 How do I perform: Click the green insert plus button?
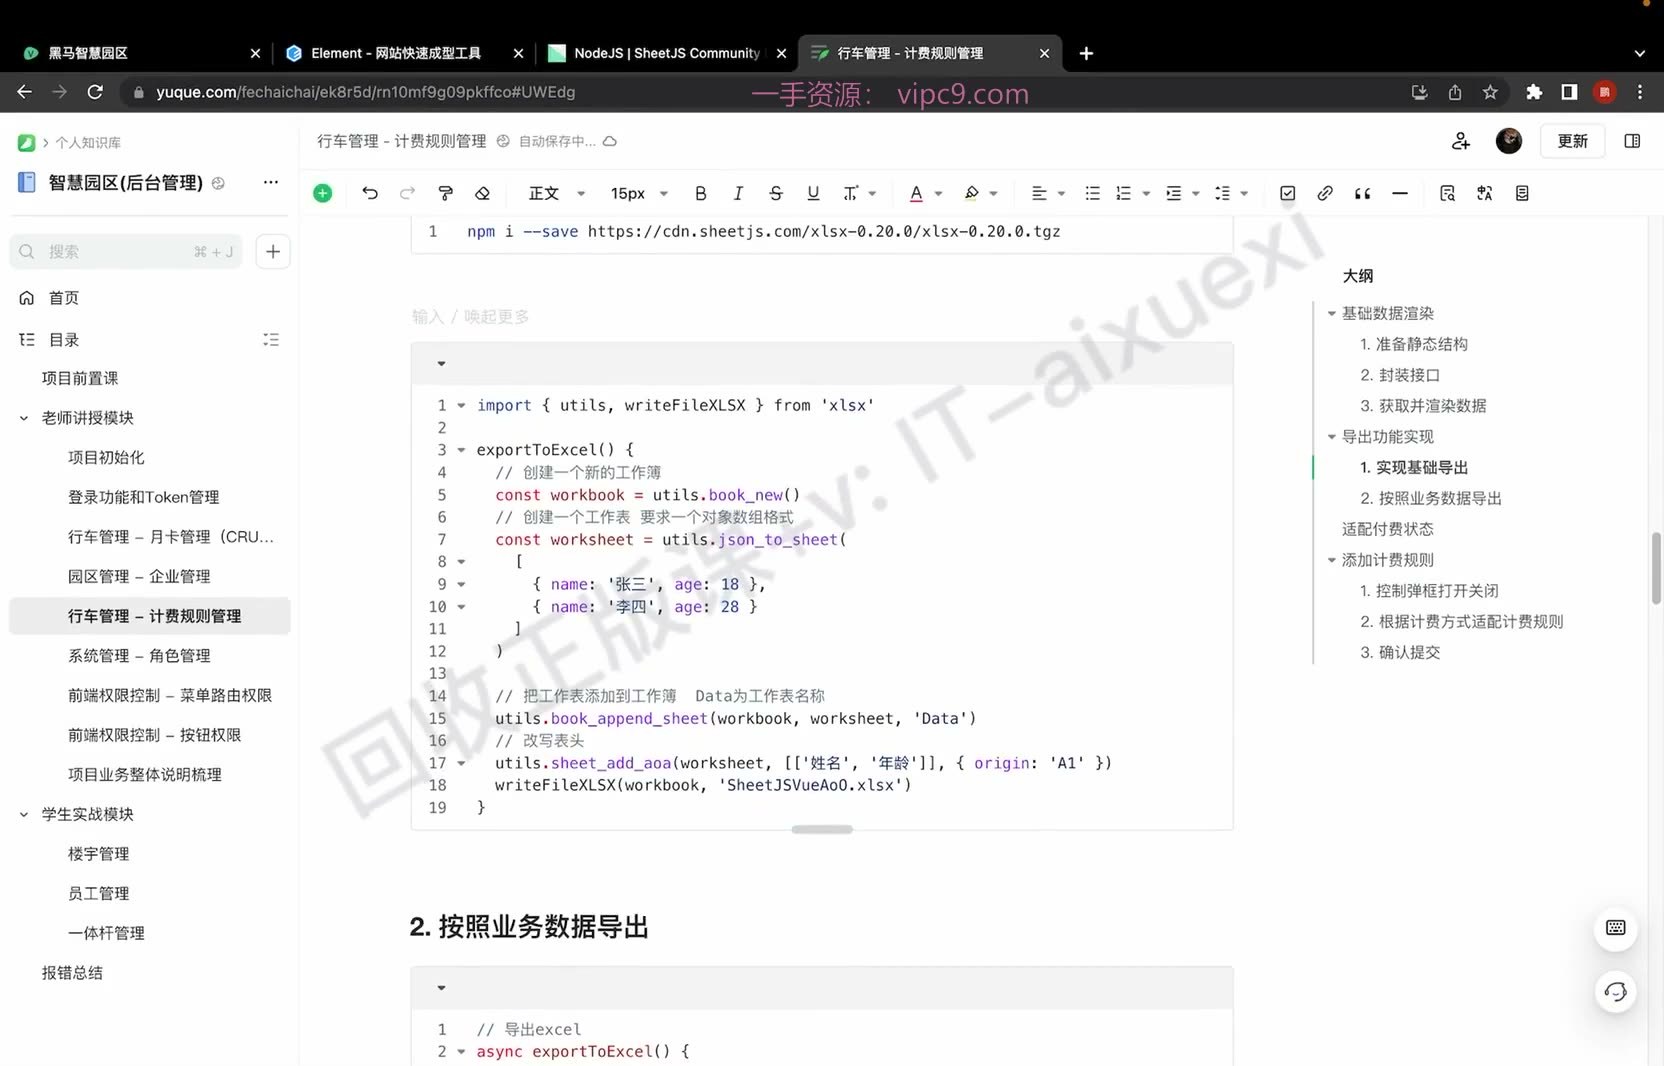pos(322,193)
